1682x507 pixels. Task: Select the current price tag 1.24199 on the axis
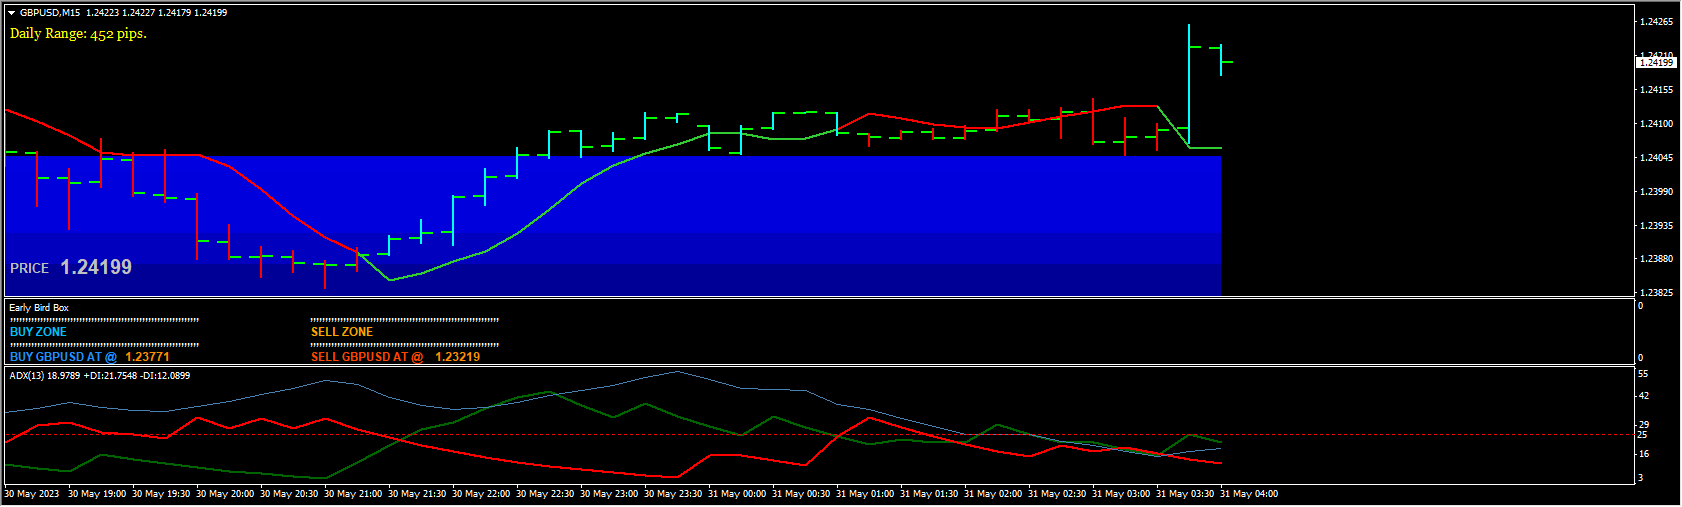click(1656, 63)
